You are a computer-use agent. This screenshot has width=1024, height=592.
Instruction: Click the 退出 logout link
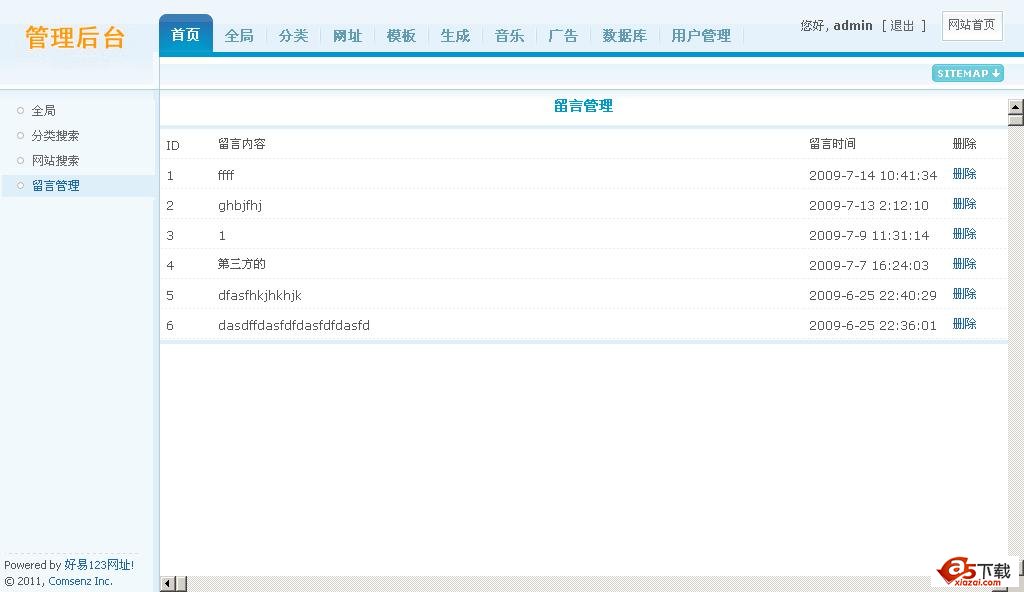pyautogui.click(x=902, y=26)
